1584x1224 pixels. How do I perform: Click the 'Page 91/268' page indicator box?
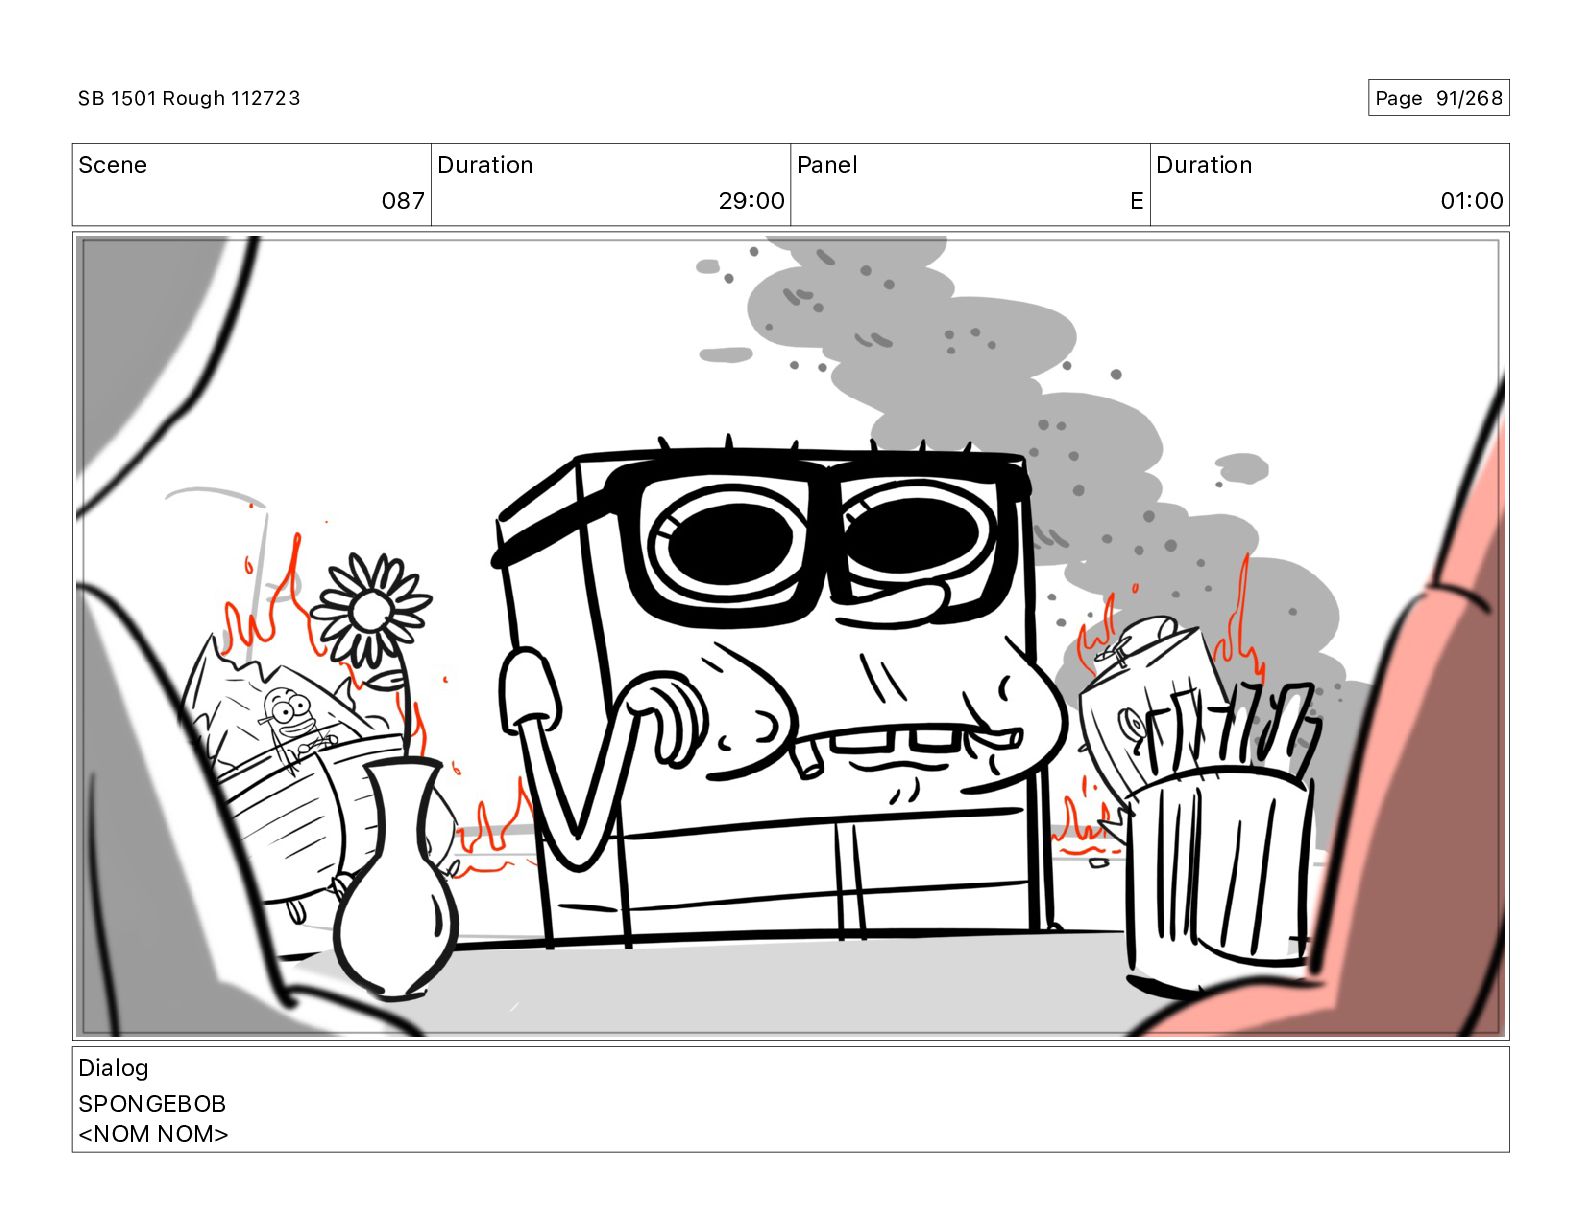tap(1438, 98)
